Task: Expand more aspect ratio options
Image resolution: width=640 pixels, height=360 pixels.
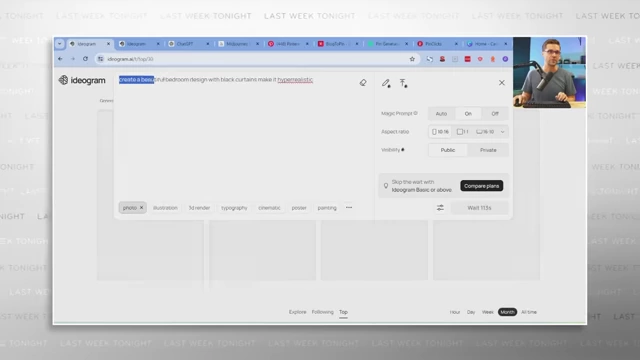Action: pos(502,131)
